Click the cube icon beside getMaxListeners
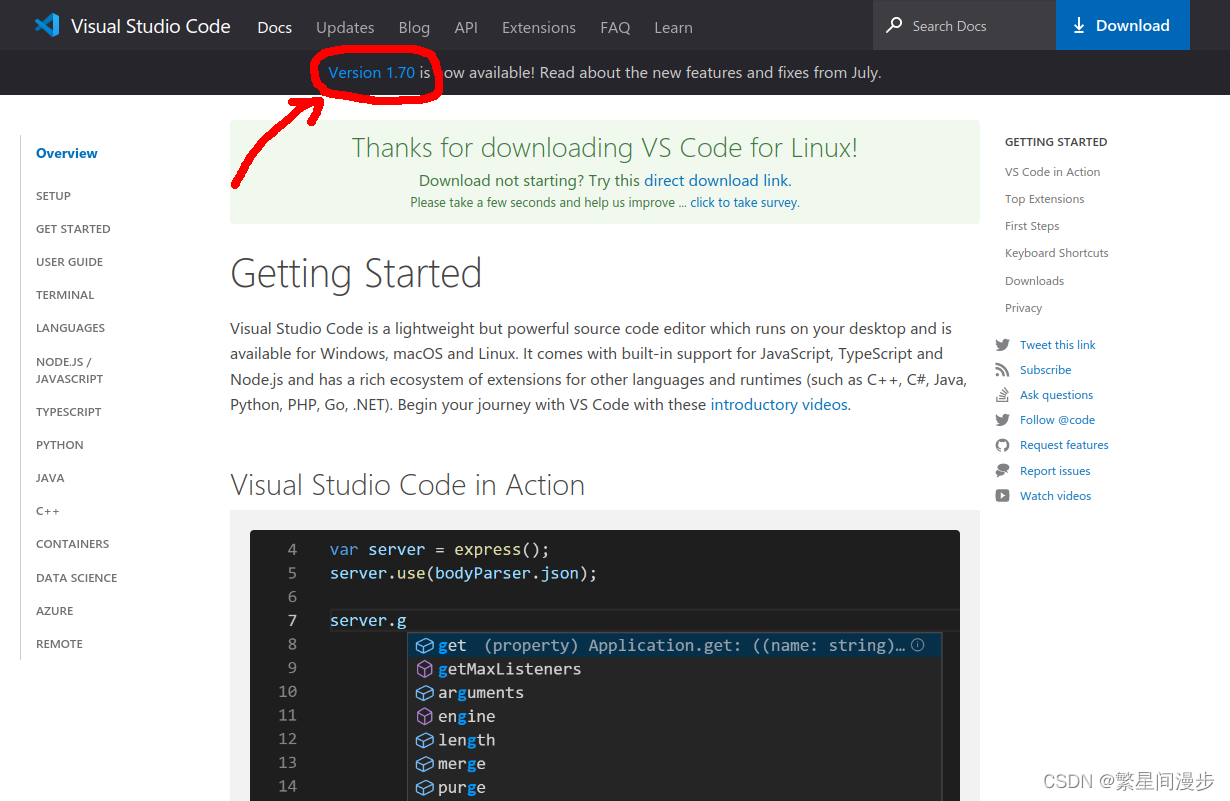The width and height of the screenshot is (1230, 801). tap(424, 669)
